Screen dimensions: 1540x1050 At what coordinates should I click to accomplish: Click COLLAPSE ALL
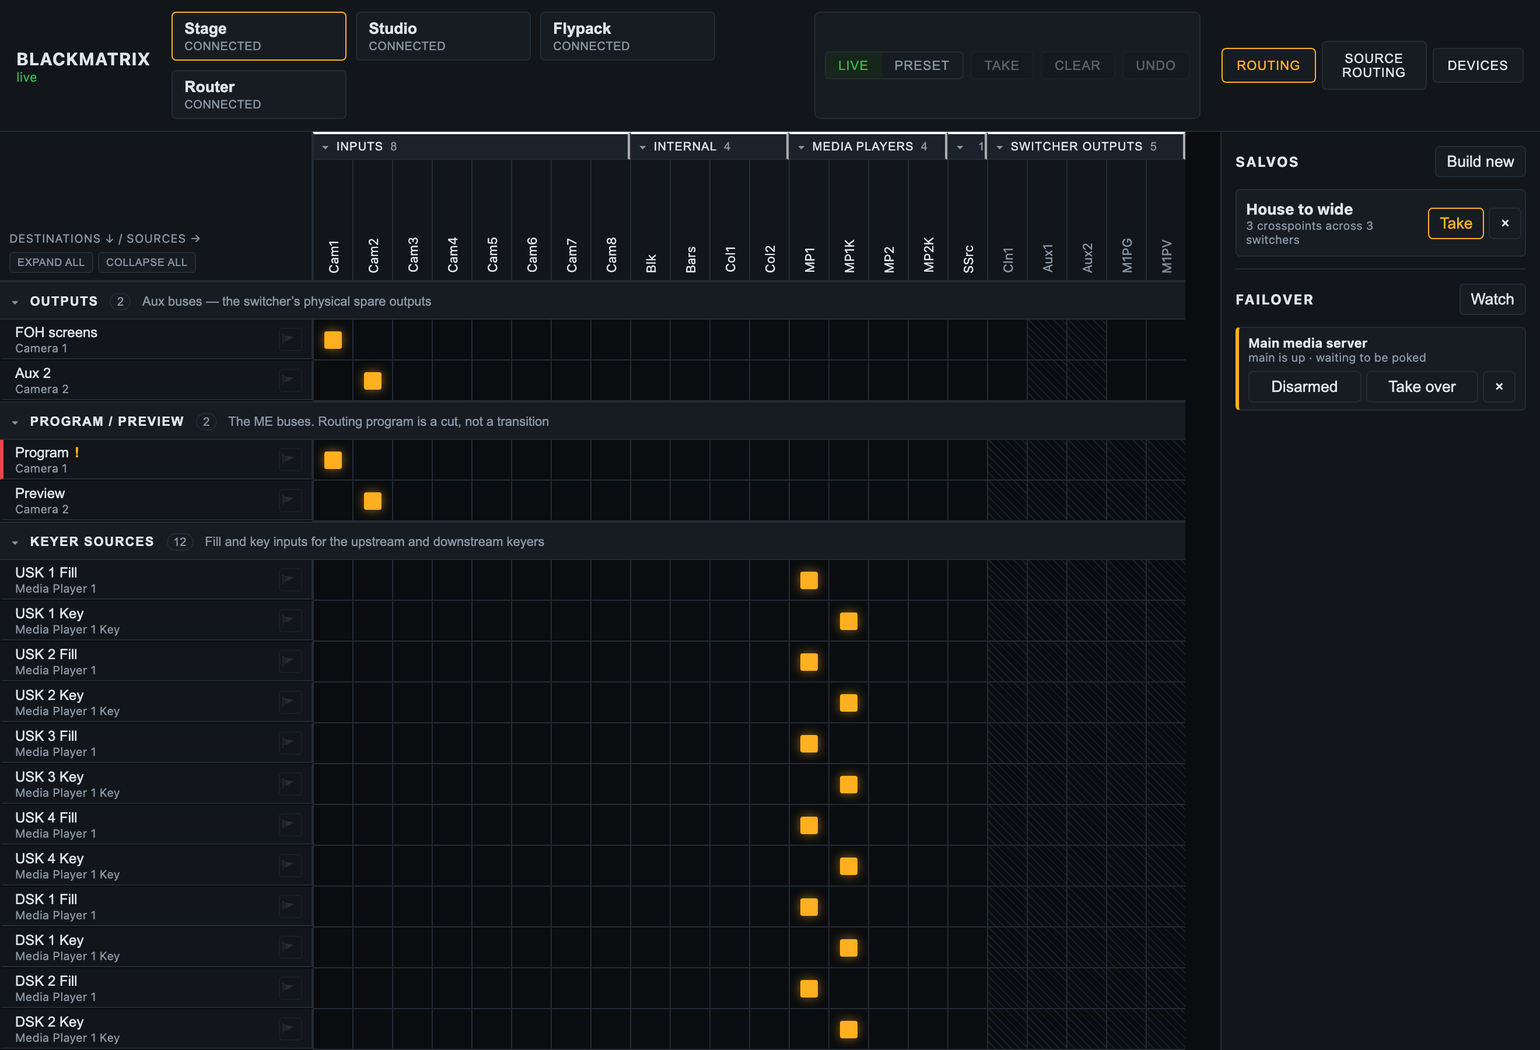[x=146, y=262]
